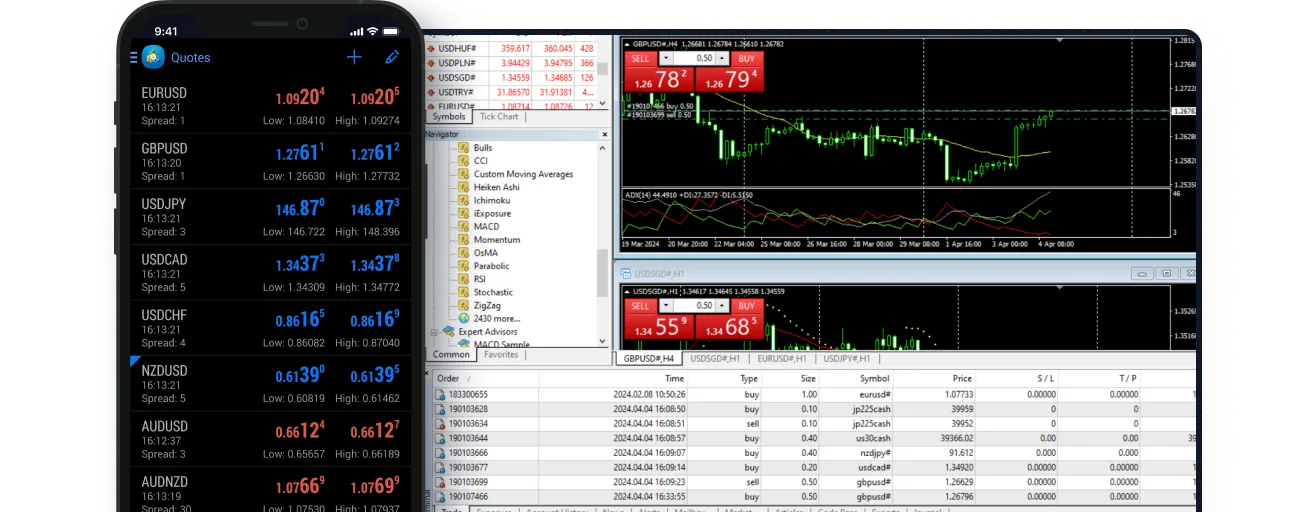Open the GBPUSD quote on the phone
This screenshot has height=512, width=1310.
pos(270,161)
